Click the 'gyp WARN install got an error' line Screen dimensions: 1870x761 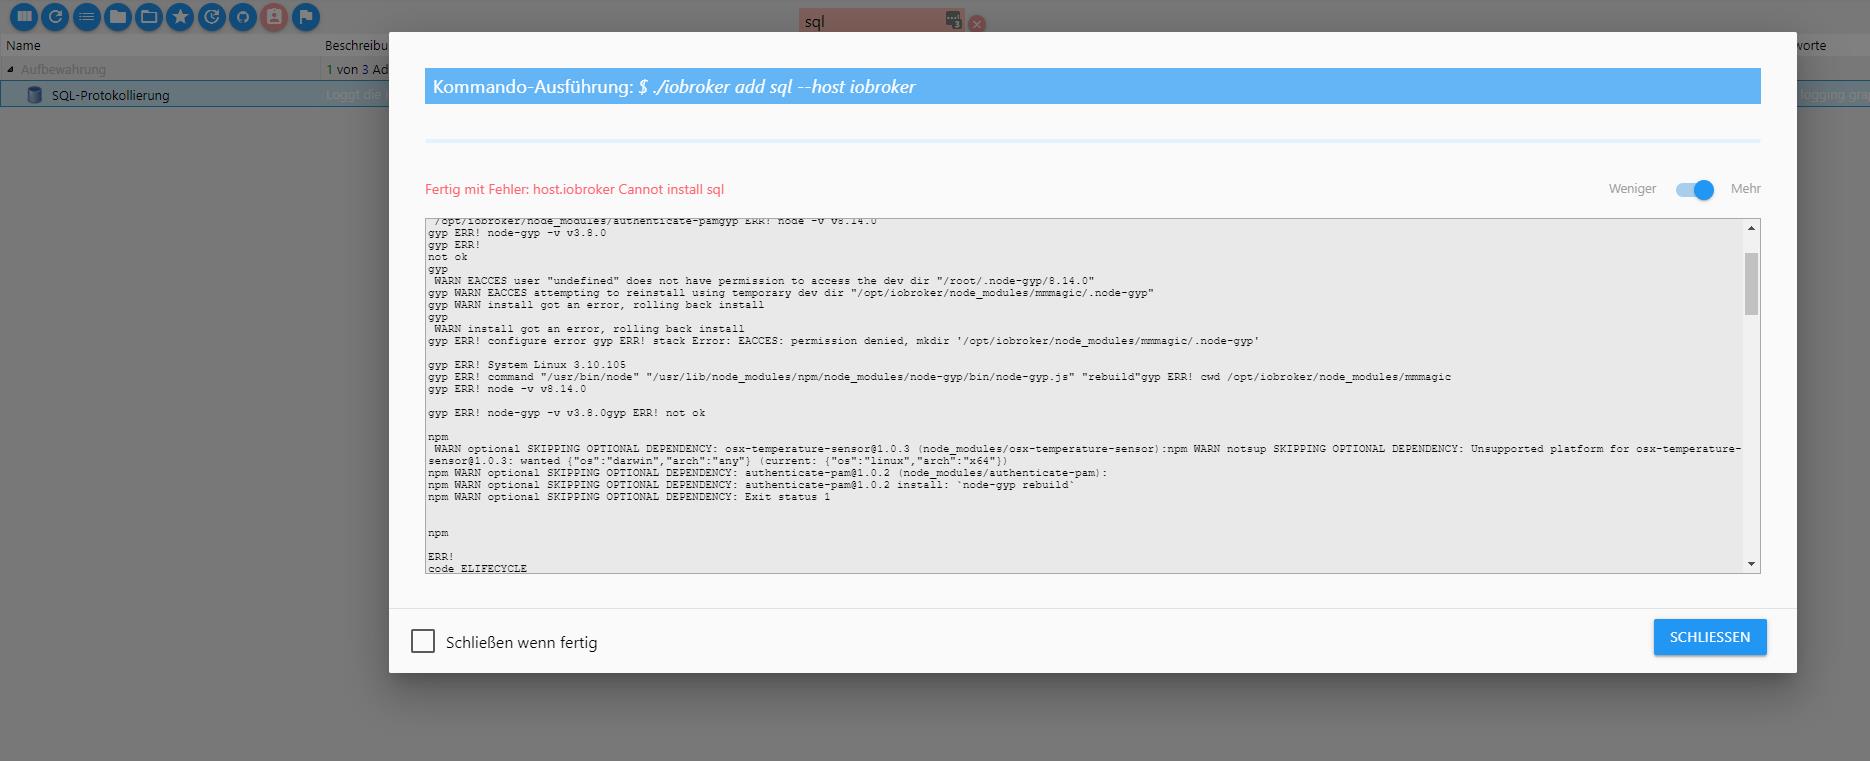(x=596, y=305)
